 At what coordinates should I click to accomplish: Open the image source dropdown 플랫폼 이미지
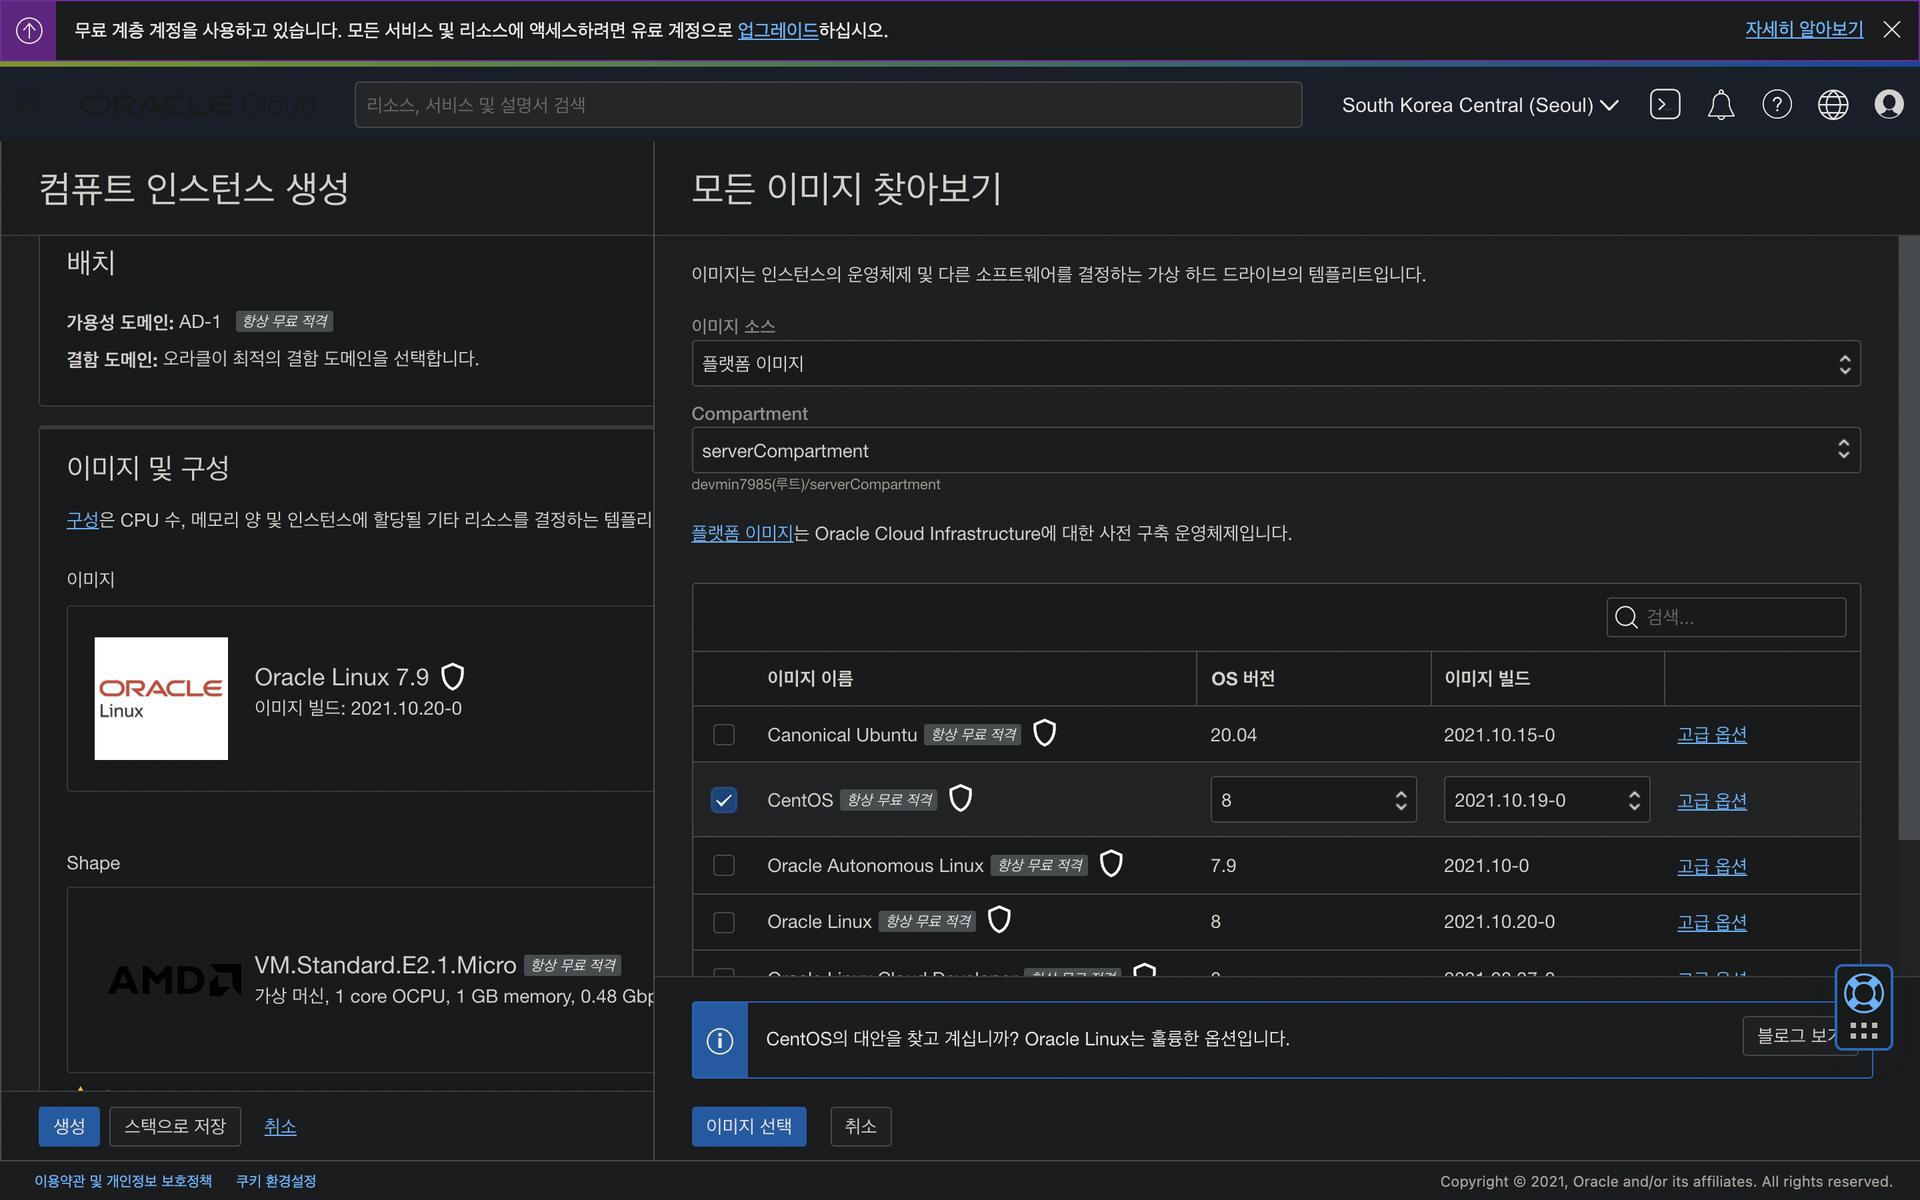tap(1275, 364)
